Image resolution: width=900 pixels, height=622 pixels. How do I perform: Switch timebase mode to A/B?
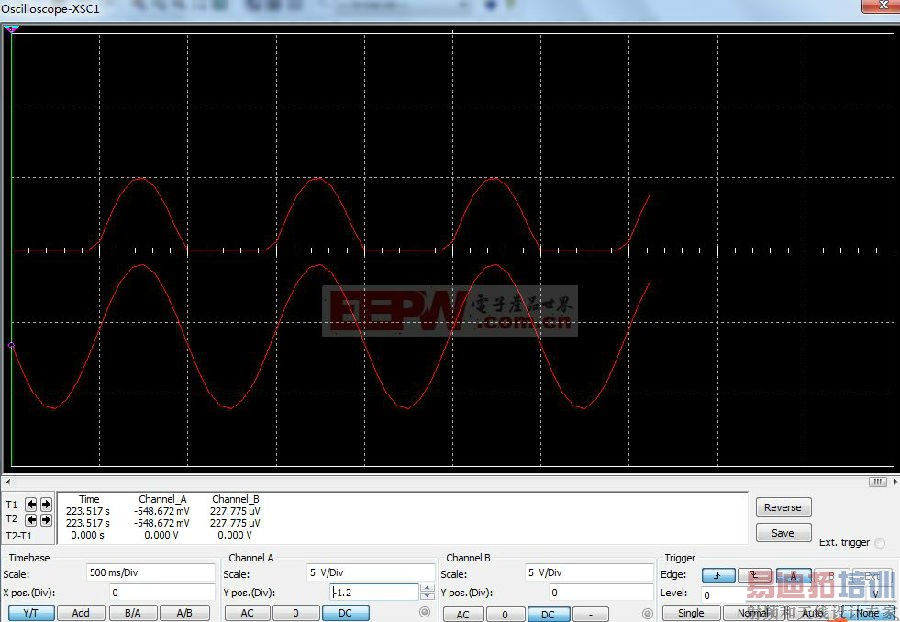(184, 613)
